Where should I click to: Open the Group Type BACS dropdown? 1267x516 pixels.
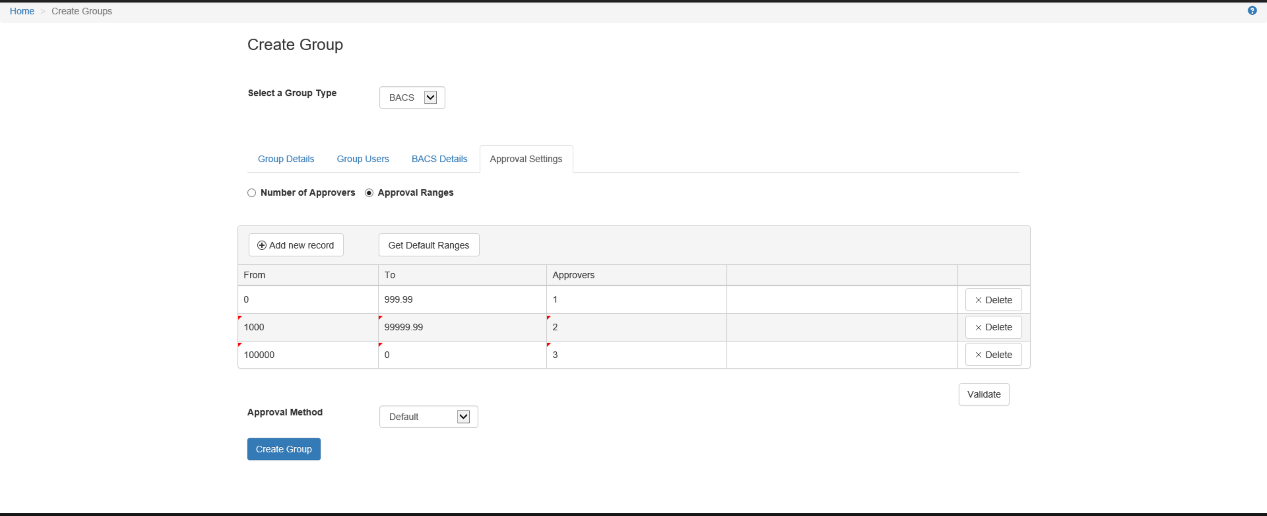[x=412, y=97]
